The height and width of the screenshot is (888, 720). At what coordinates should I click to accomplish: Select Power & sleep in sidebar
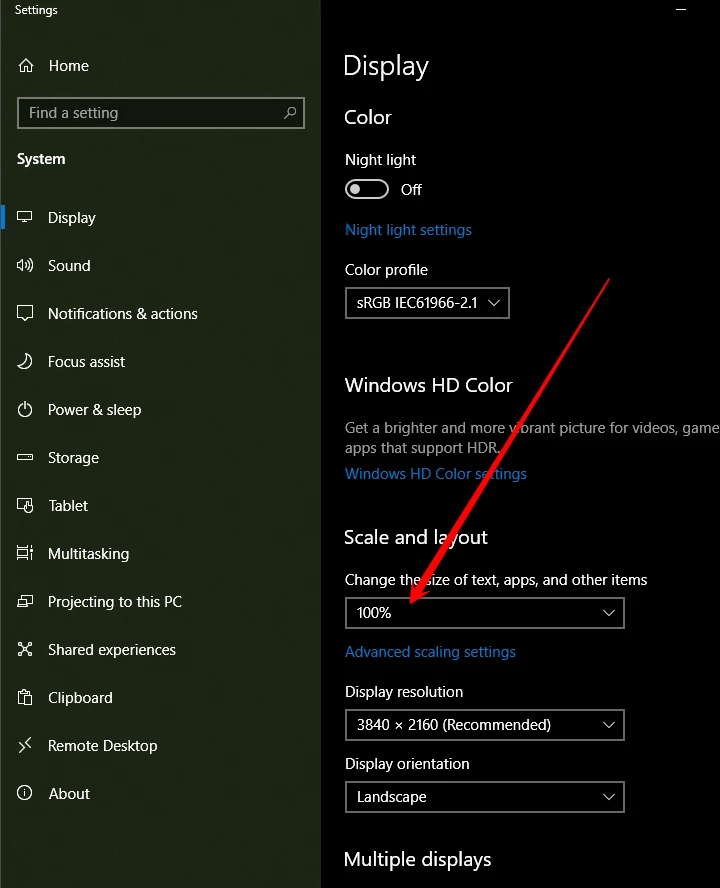click(95, 410)
